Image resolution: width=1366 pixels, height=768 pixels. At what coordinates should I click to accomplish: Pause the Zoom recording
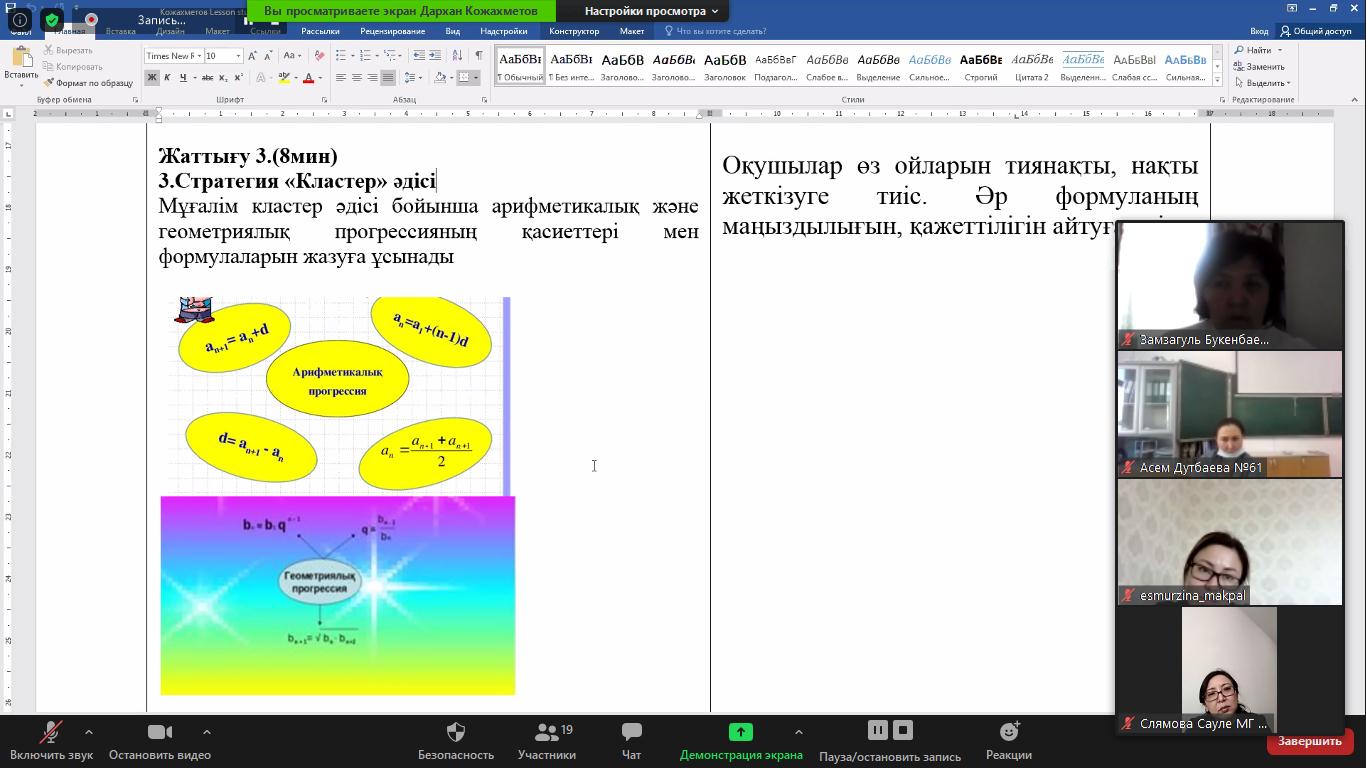click(877, 730)
